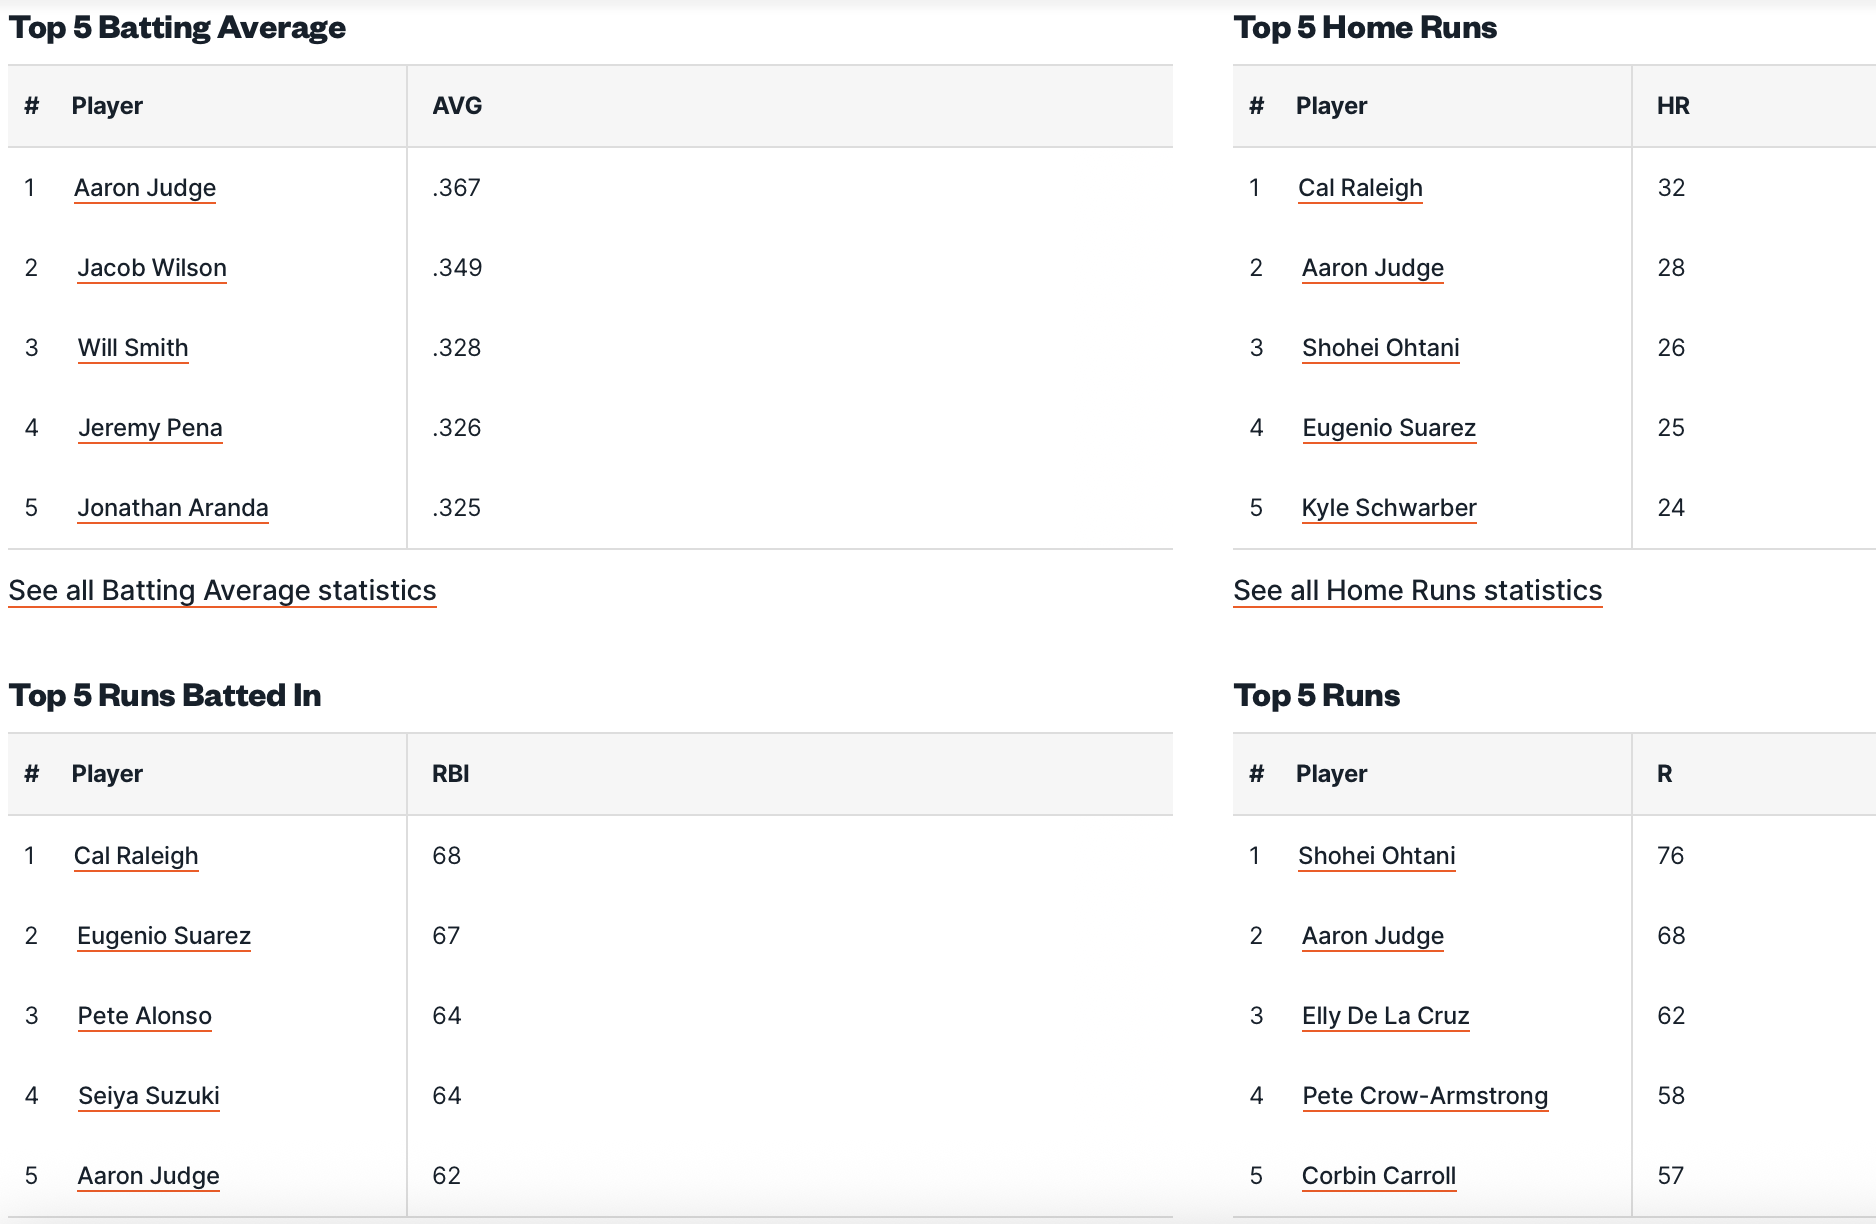Open Will Smith's player page
The height and width of the screenshot is (1224, 1876).
133,348
